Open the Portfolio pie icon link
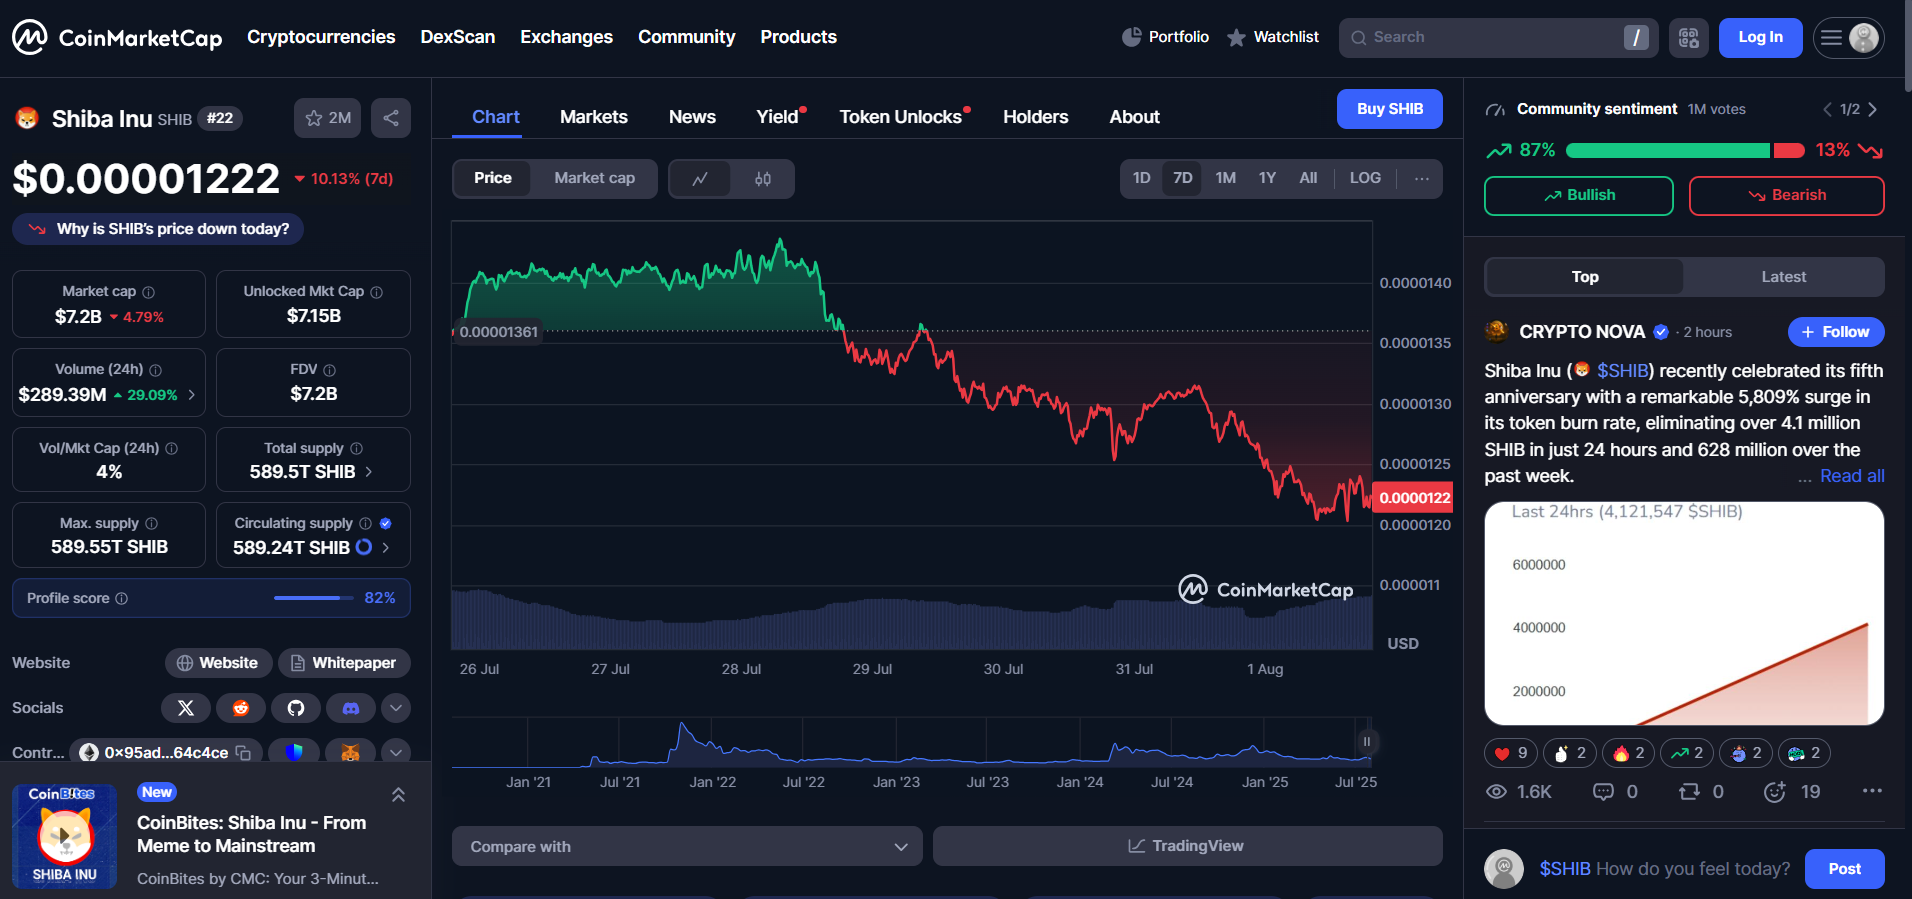 tap(1166, 37)
